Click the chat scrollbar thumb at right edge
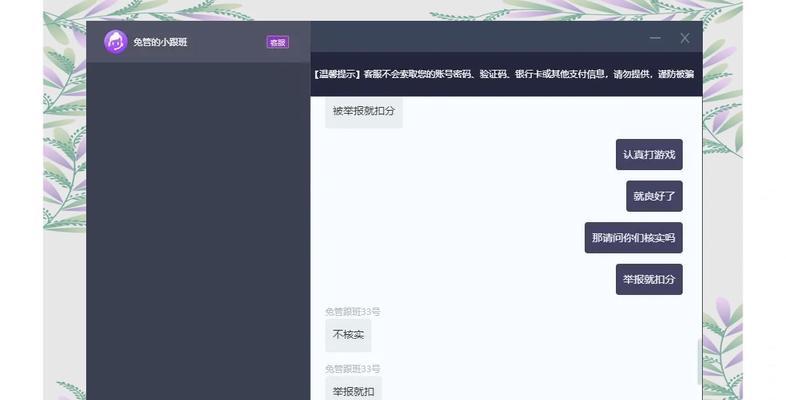Screen dimensions: 786x400 (699, 362)
